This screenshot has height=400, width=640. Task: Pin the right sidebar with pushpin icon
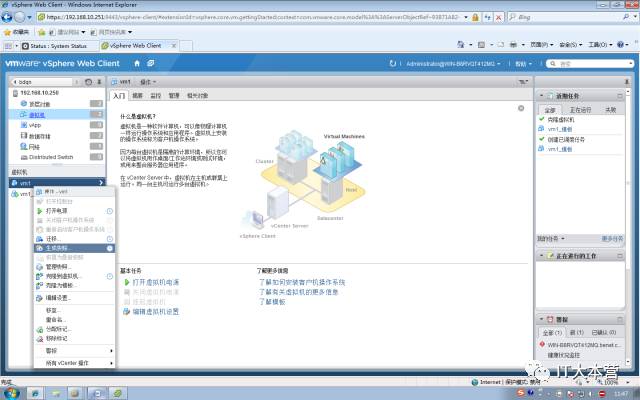tap(627, 82)
